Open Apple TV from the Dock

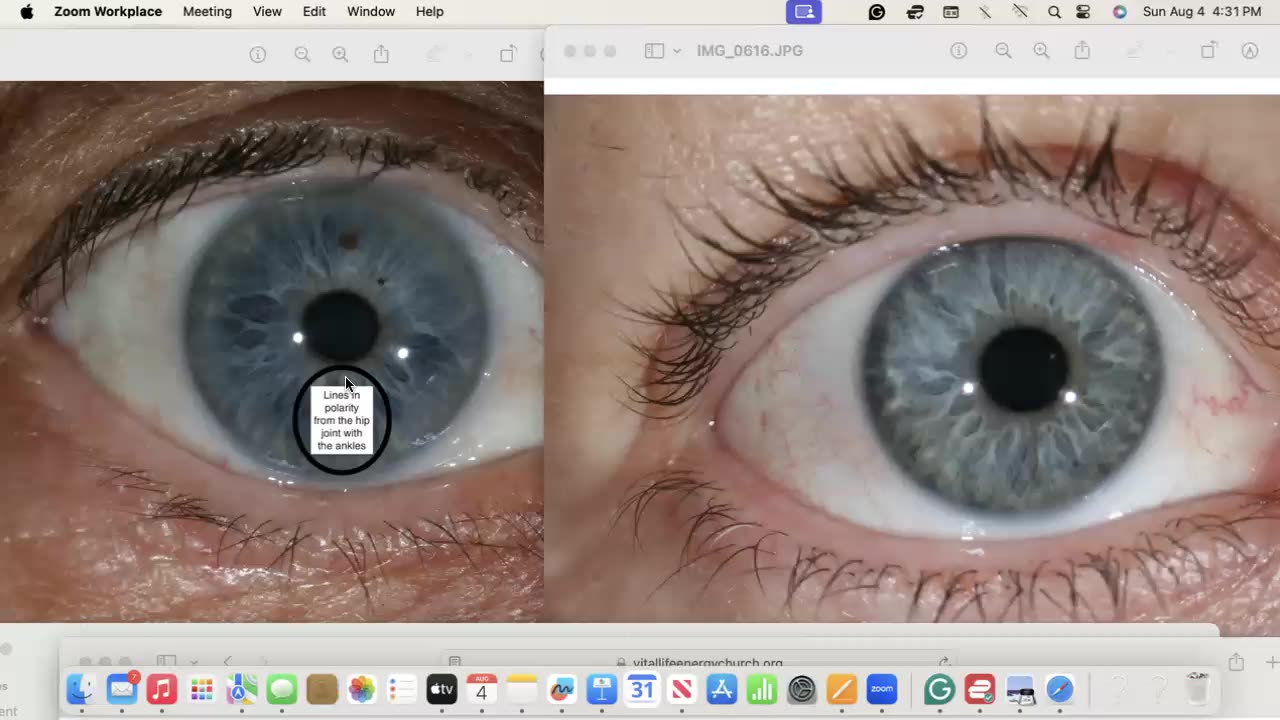[x=441, y=689]
